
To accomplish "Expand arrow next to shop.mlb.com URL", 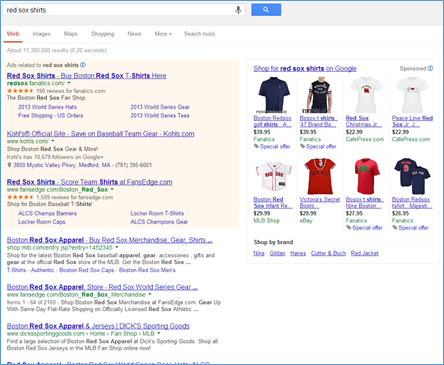I will pos(117,247).
